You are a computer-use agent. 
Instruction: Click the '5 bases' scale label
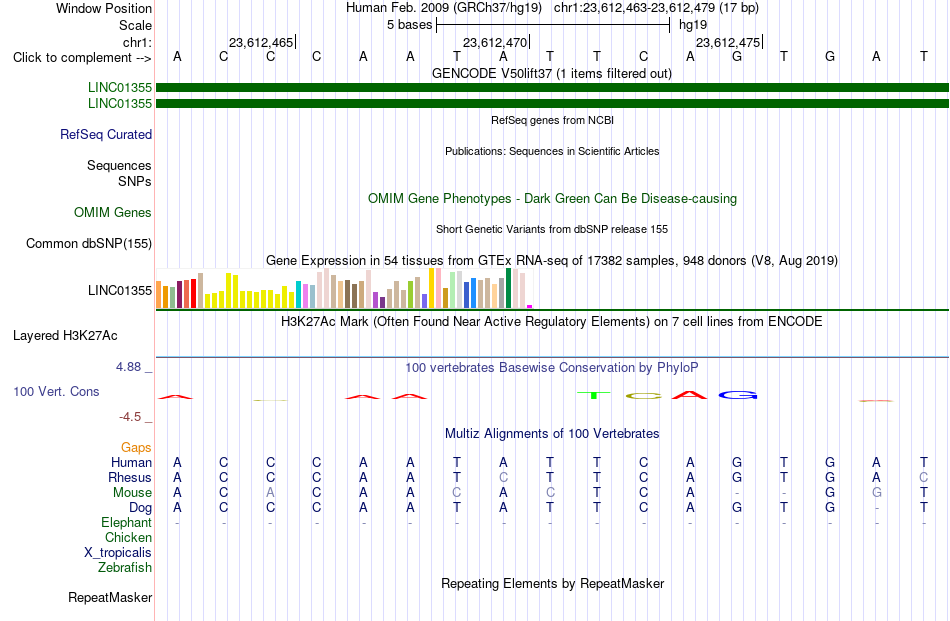[x=410, y=25]
